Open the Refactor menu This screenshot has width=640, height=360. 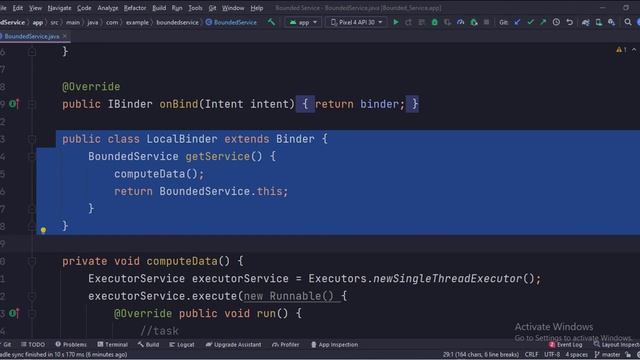(x=135, y=8)
